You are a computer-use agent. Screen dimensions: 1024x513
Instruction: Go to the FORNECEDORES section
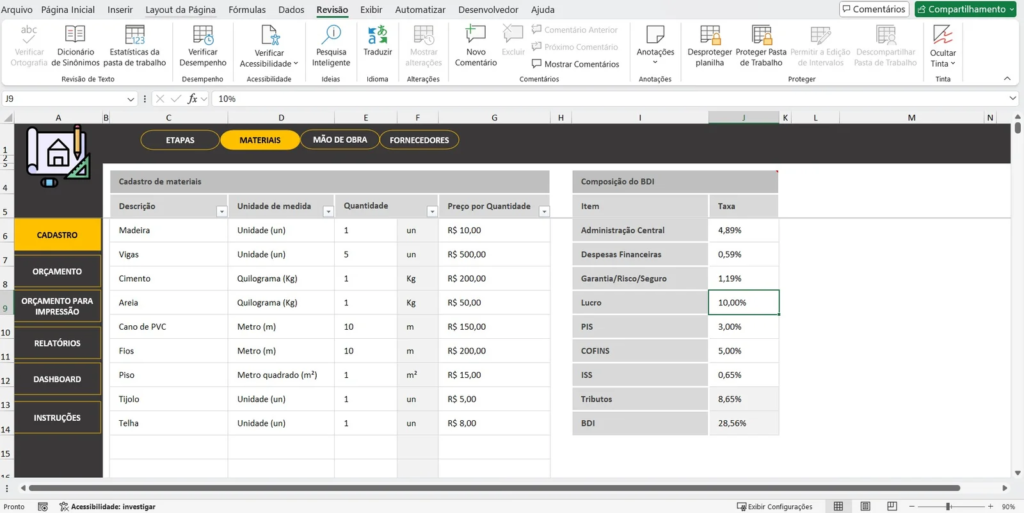click(419, 140)
